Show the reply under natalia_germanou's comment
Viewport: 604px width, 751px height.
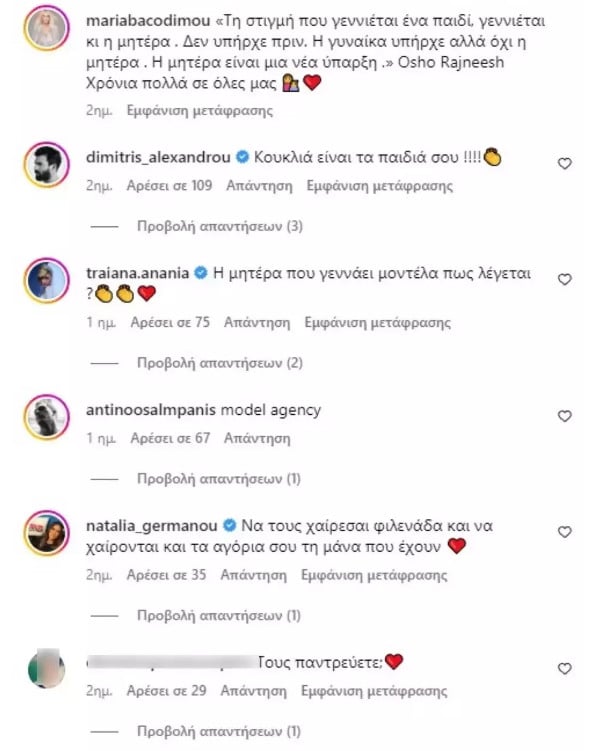218,615
